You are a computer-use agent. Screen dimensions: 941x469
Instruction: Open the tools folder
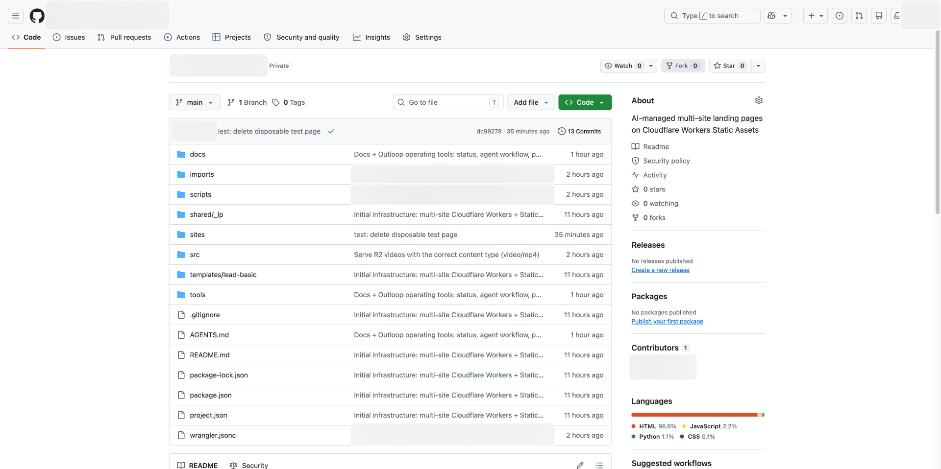pos(197,295)
